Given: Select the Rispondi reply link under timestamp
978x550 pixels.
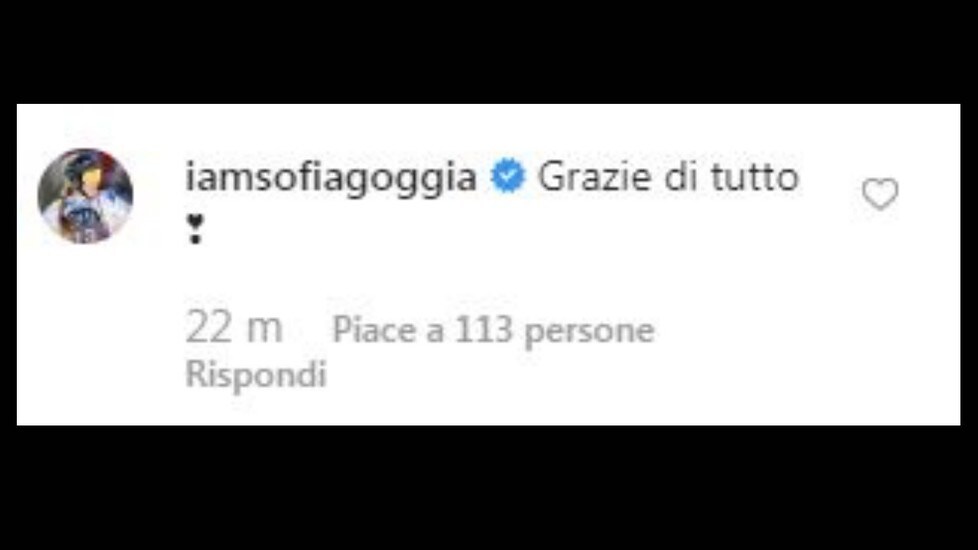Looking at the screenshot, I should 256,375.
